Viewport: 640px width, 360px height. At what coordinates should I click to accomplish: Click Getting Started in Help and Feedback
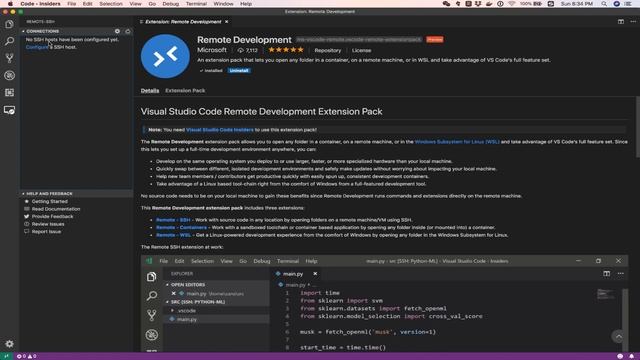[x=50, y=201]
